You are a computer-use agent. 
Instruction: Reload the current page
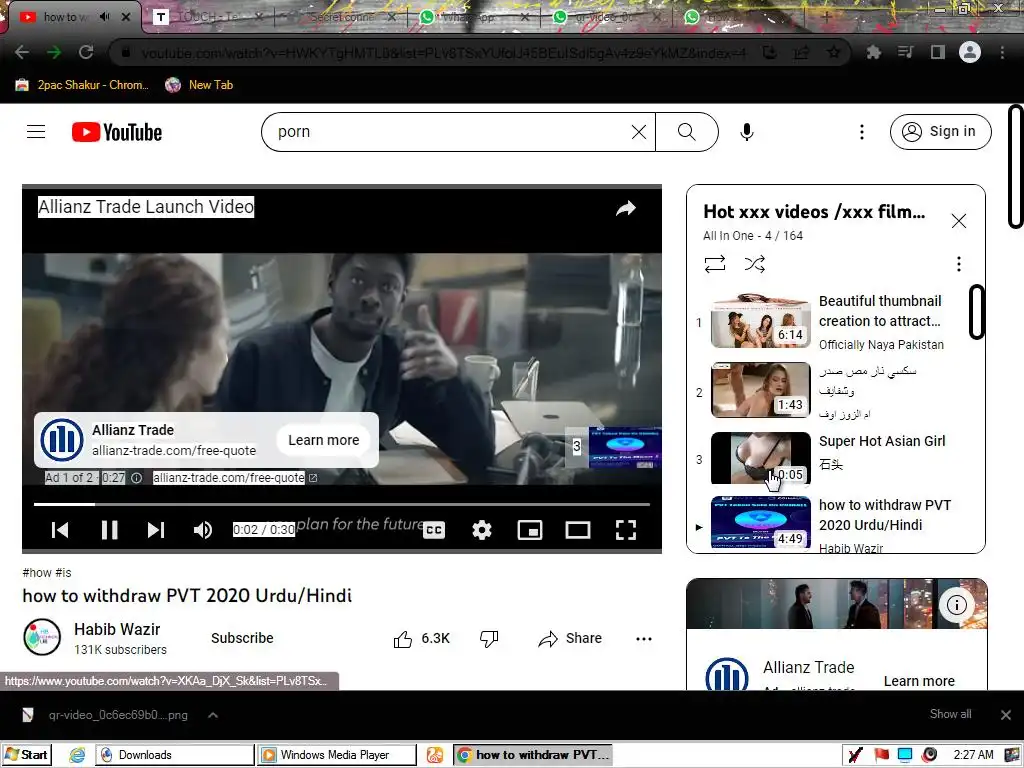click(86, 52)
